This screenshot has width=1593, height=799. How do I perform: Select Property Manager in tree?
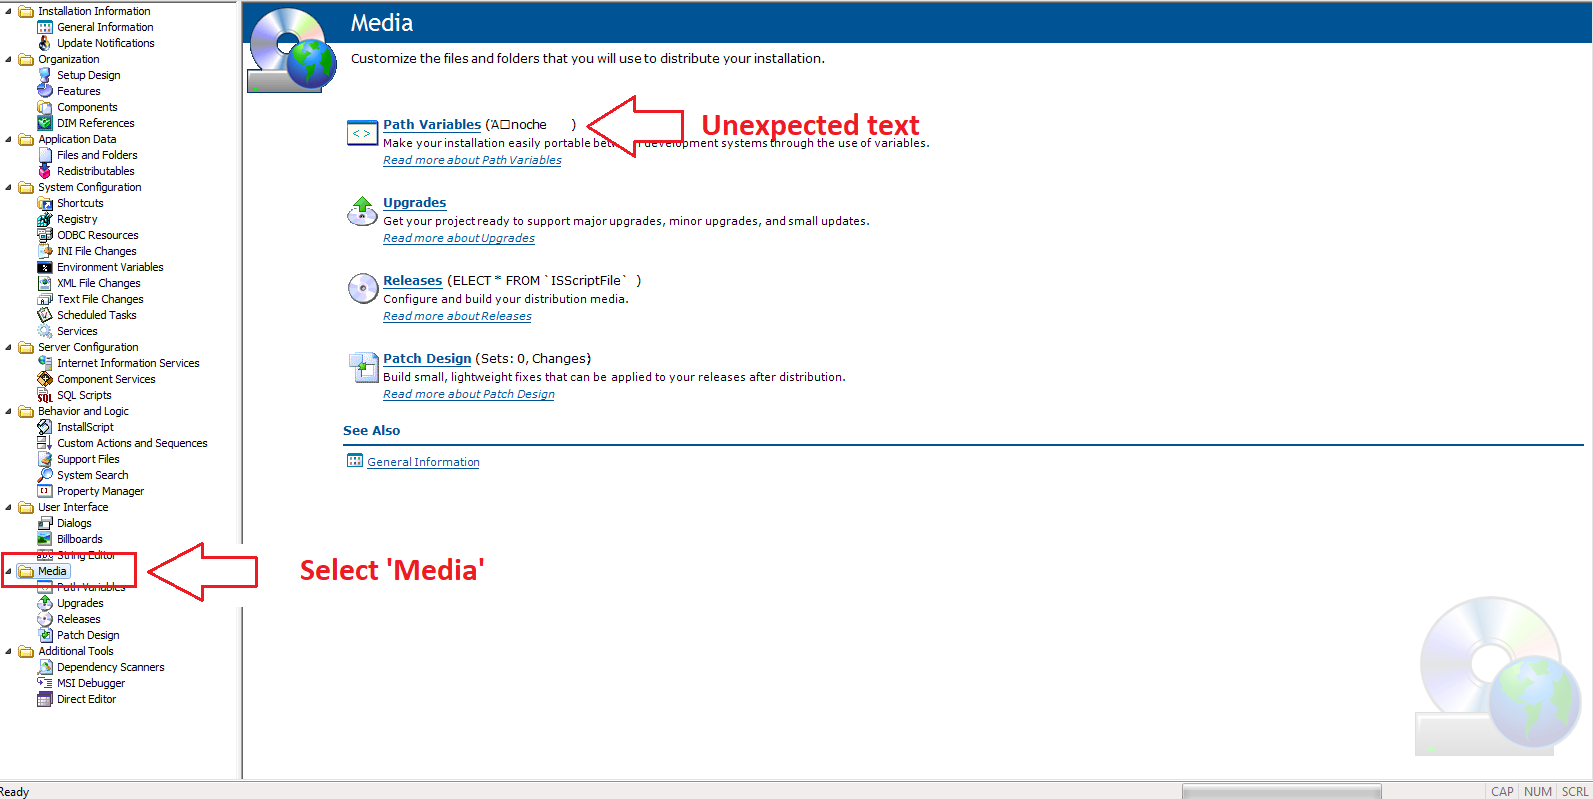(100, 491)
